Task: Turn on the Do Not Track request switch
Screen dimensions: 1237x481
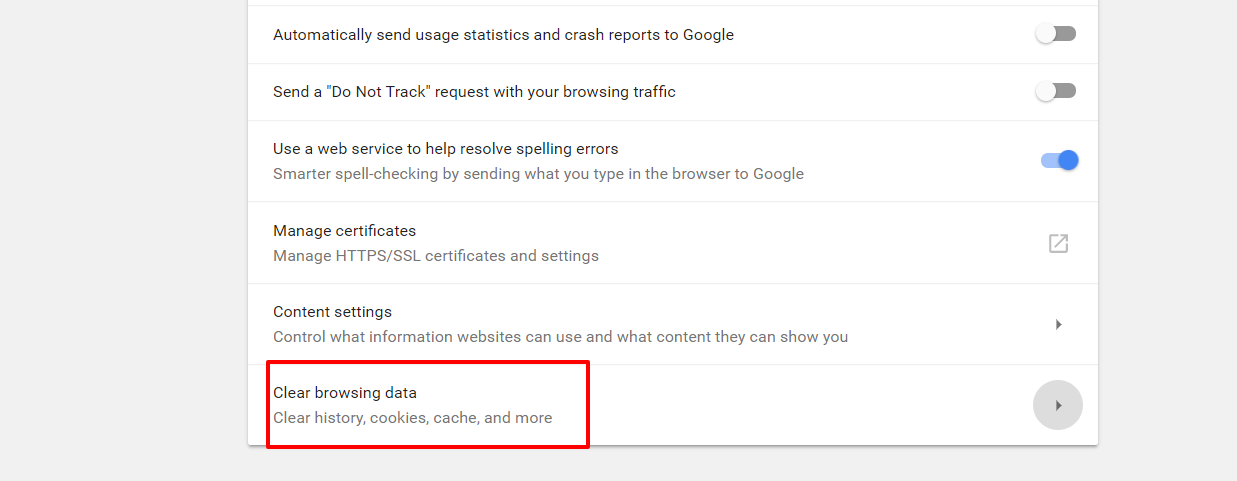Action: pos(1056,91)
